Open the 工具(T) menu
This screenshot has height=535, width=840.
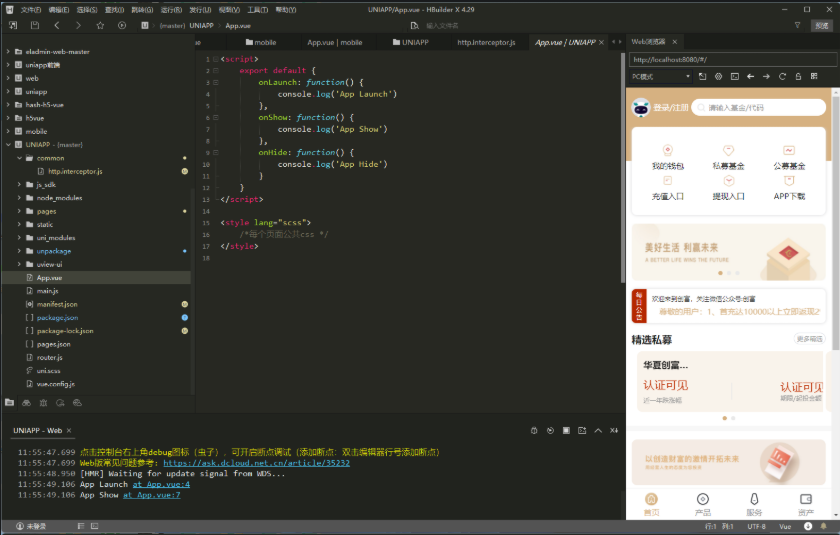tap(258, 10)
